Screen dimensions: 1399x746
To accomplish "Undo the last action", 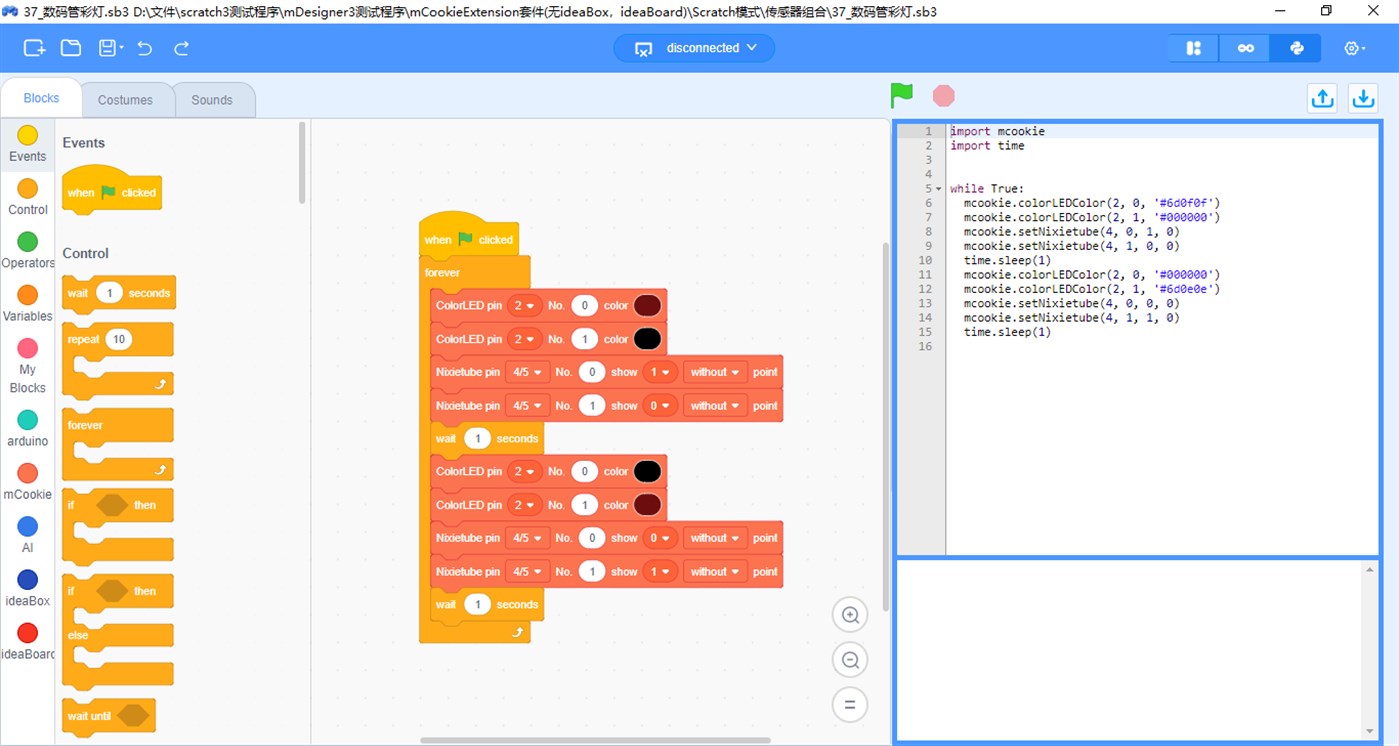I will point(144,47).
